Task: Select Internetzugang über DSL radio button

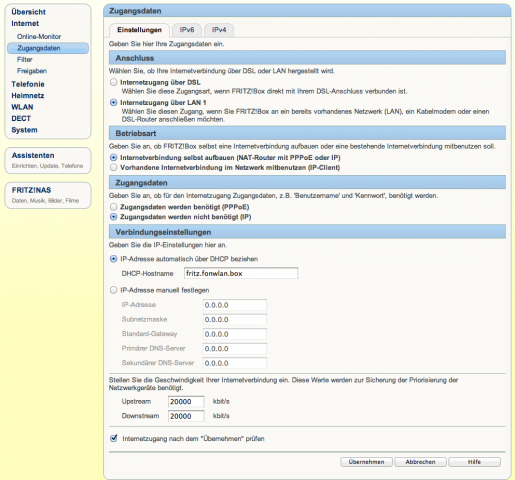Action: (114, 82)
